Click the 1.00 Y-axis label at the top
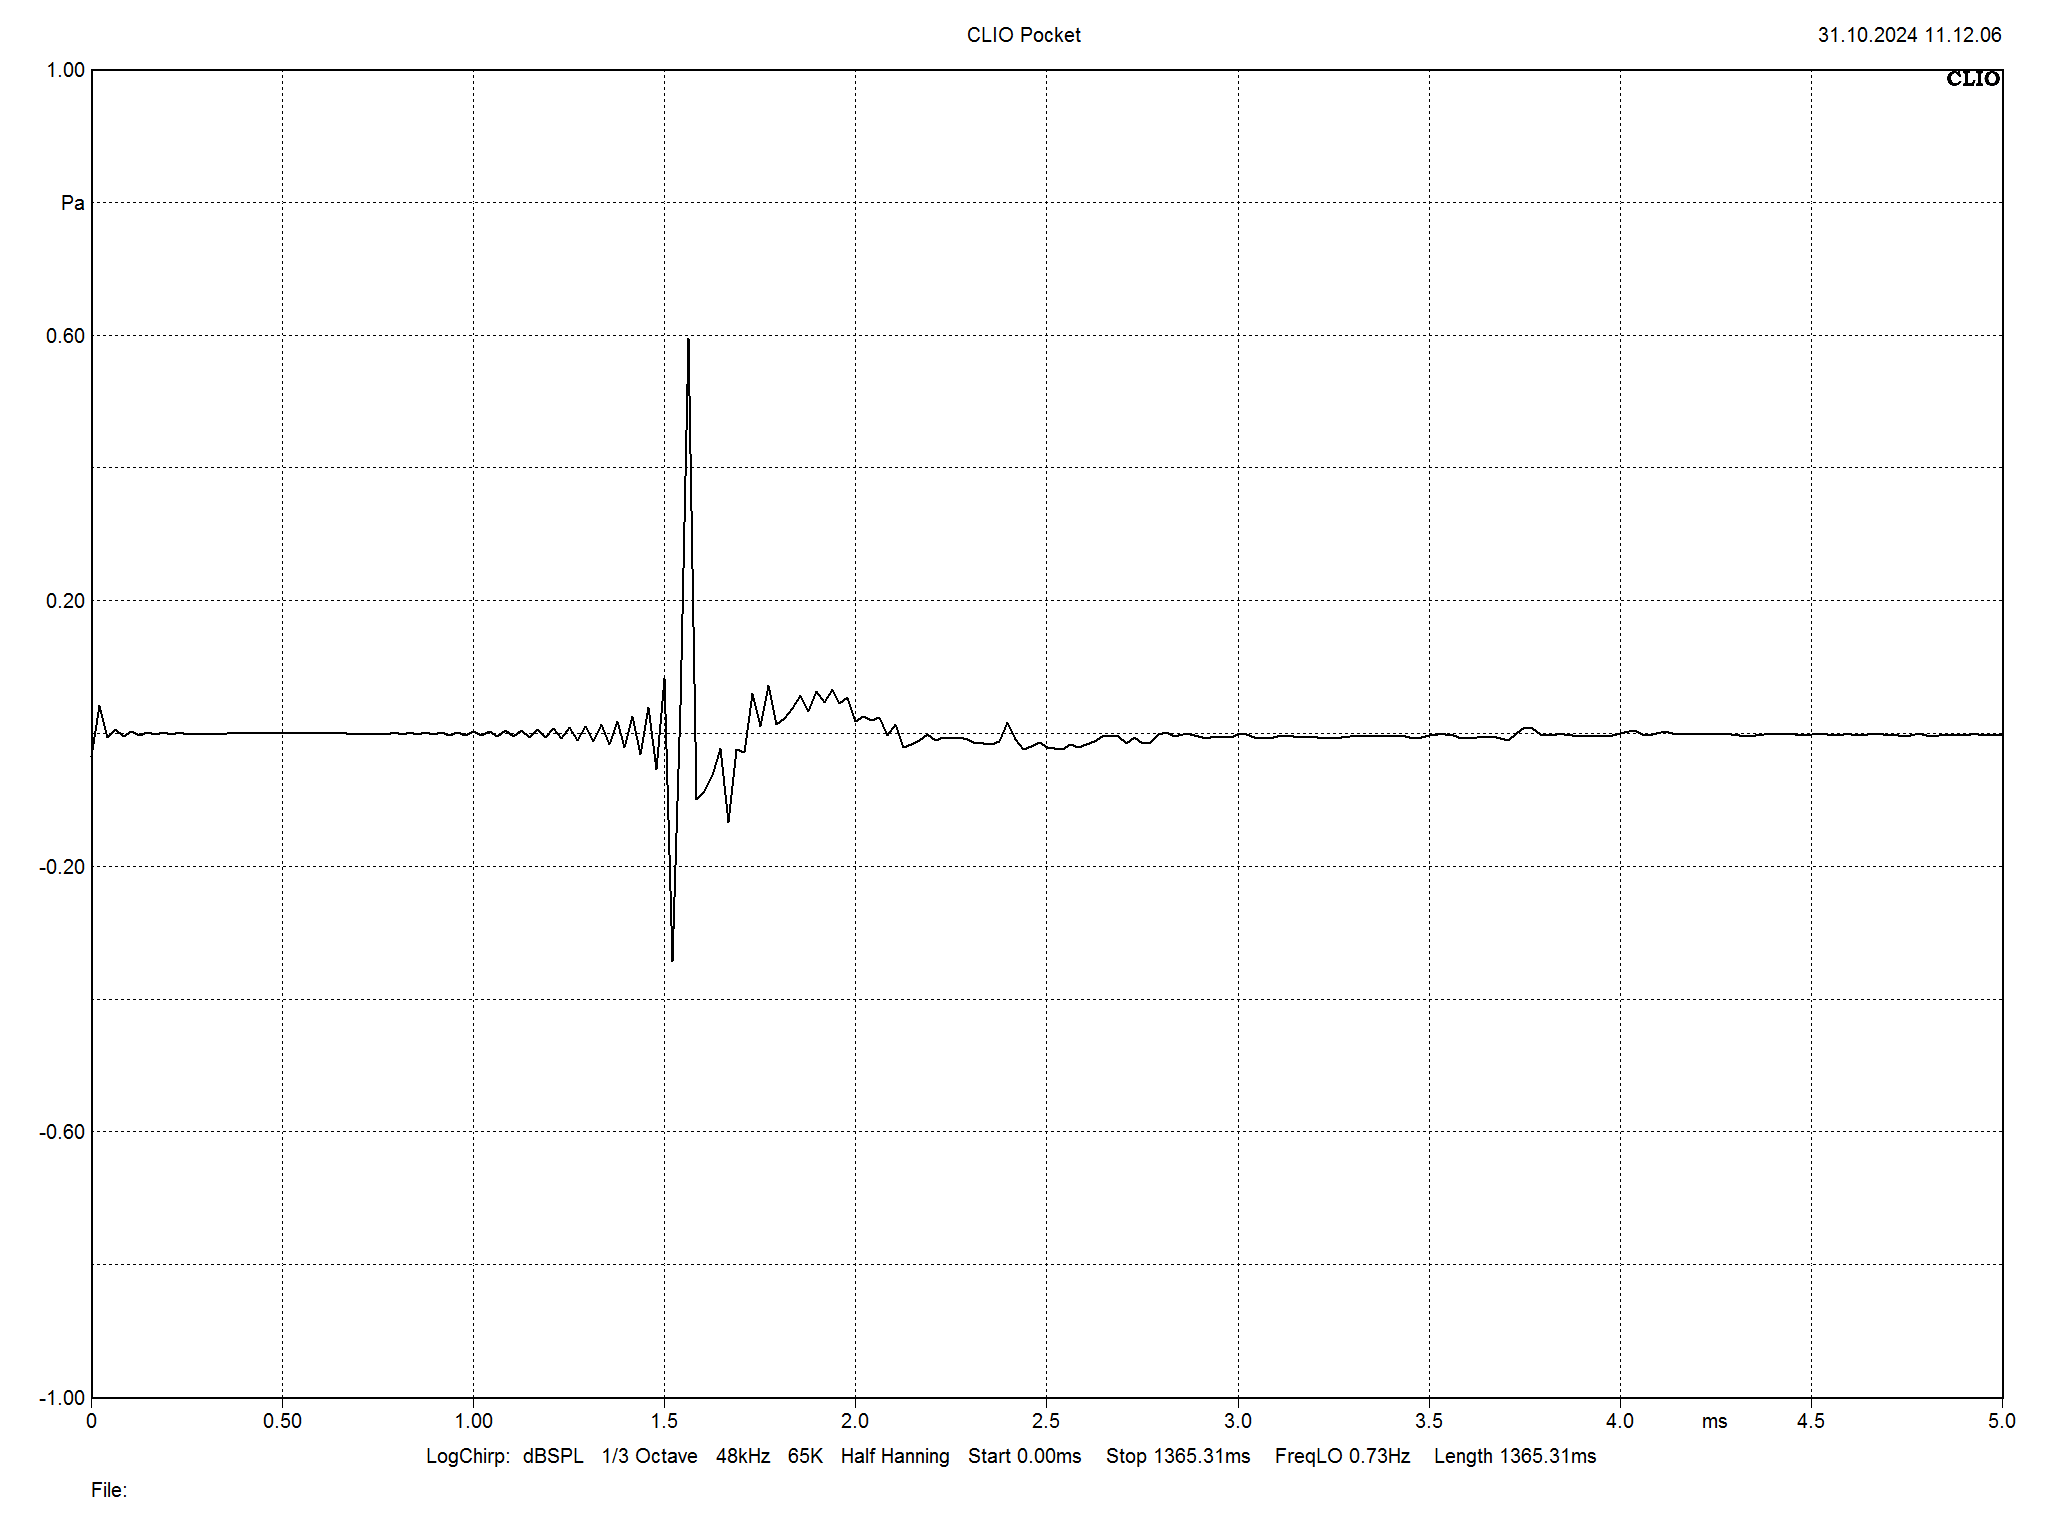The image size is (2048, 1536). [x=66, y=70]
